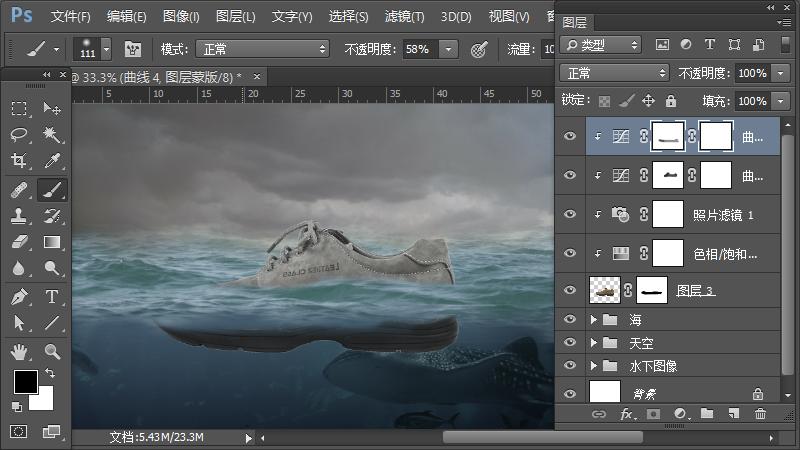
Task: Hide the 色相/饱和 layer
Action: pyautogui.click(x=570, y=253)
